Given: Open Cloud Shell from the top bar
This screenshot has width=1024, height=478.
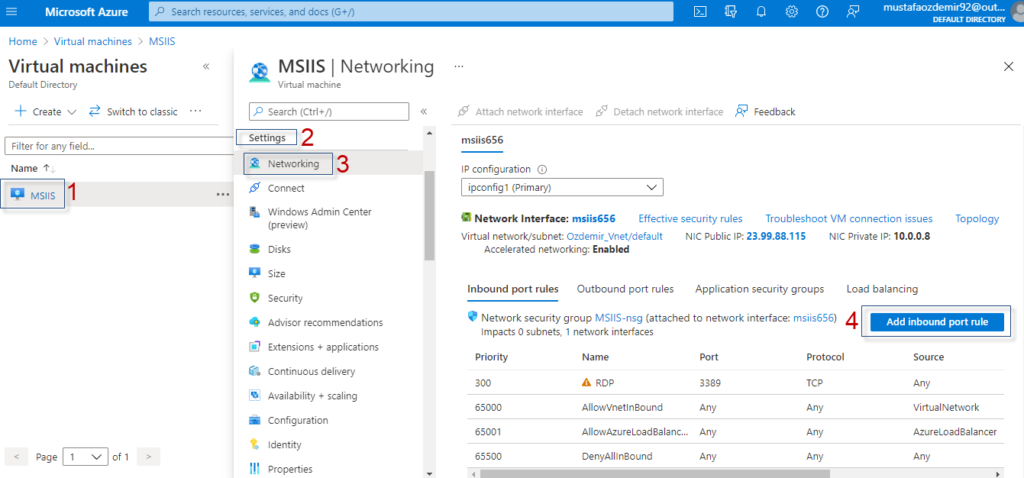Looking at the screenshot, I should pyautogui.click(x=699, y=12).
